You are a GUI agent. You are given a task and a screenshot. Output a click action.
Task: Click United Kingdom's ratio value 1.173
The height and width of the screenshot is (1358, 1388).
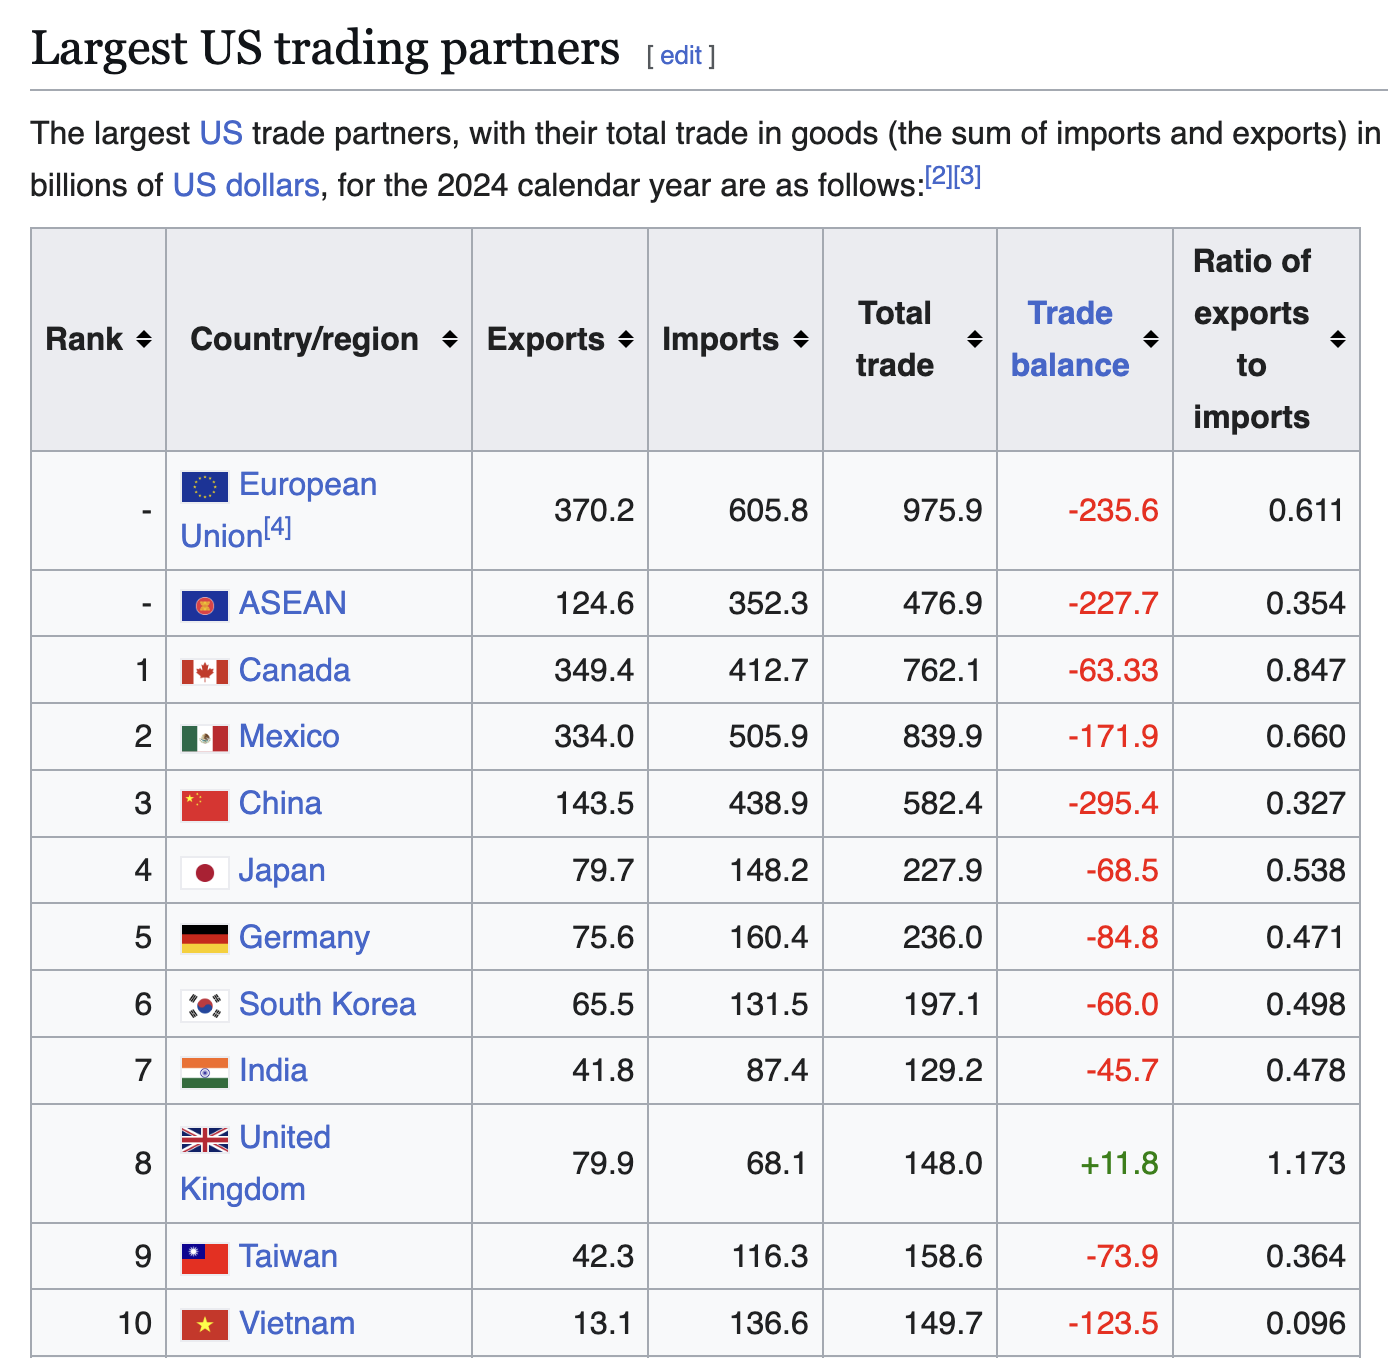pyautogui.click(x=1306, y=1163)
